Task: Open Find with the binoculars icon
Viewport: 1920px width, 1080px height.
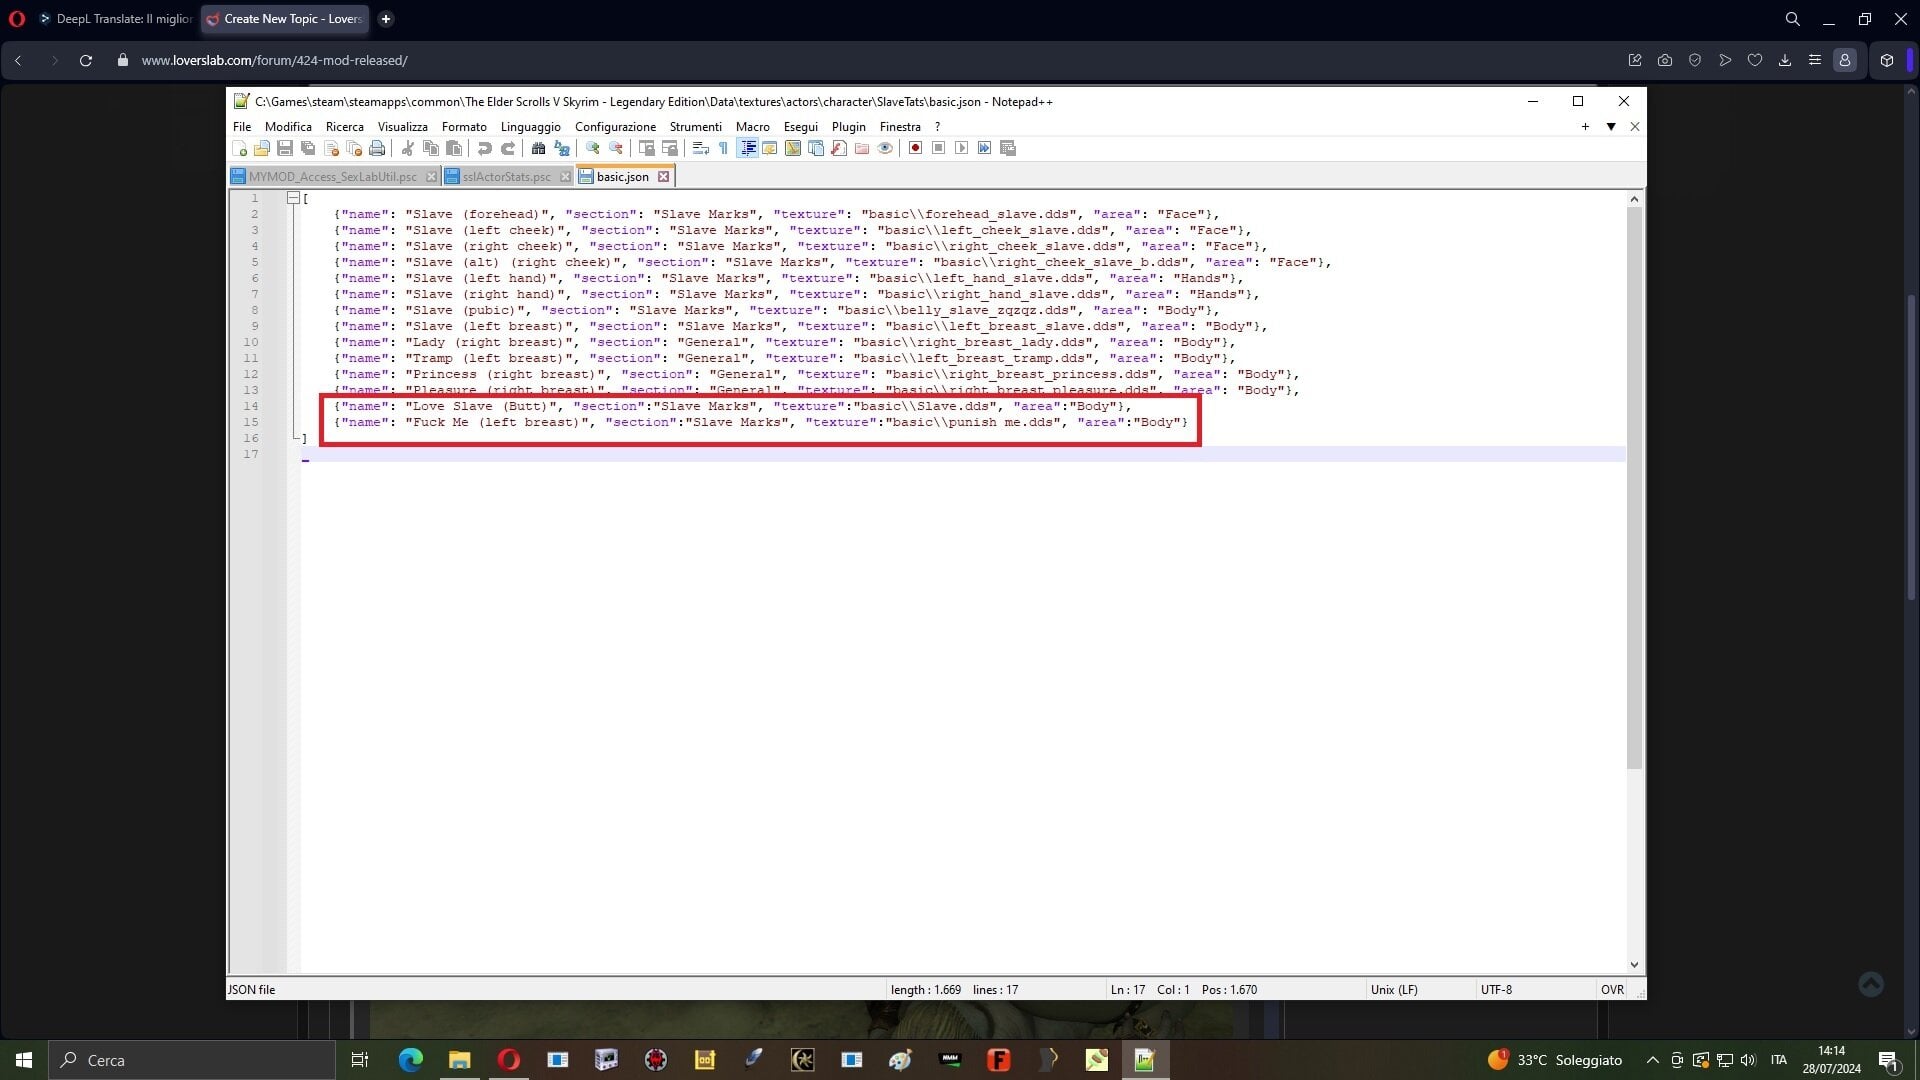Action: pos(538,148)
